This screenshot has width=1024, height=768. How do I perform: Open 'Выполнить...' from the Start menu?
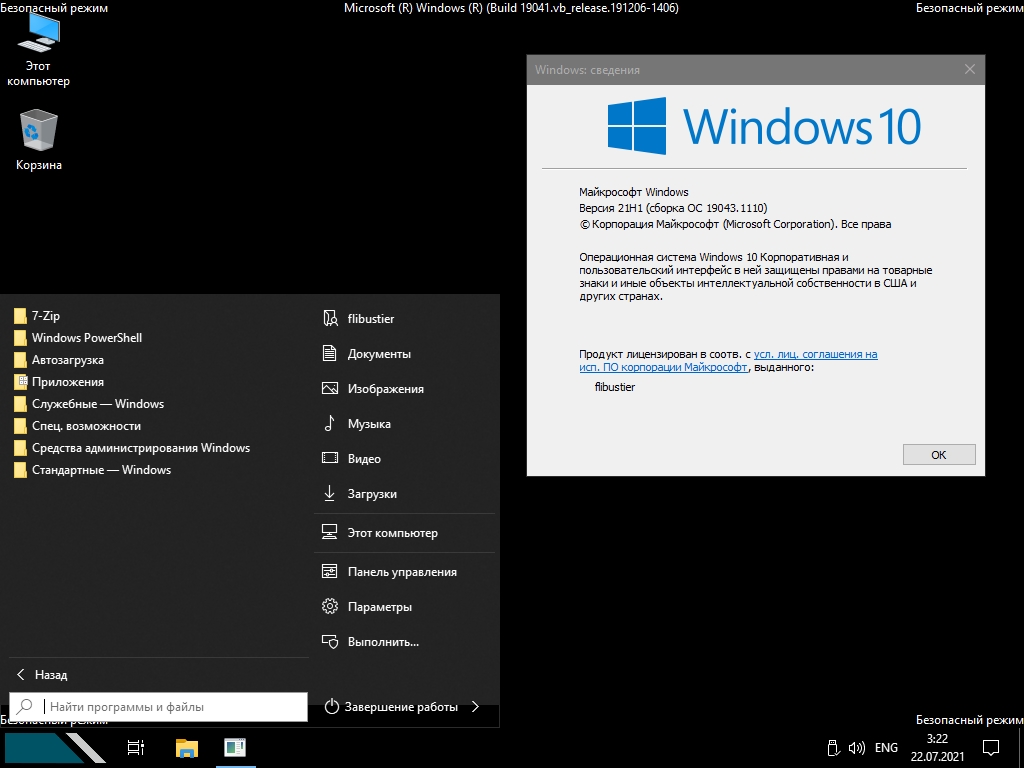pyautogui.click(x=382, y=642)
